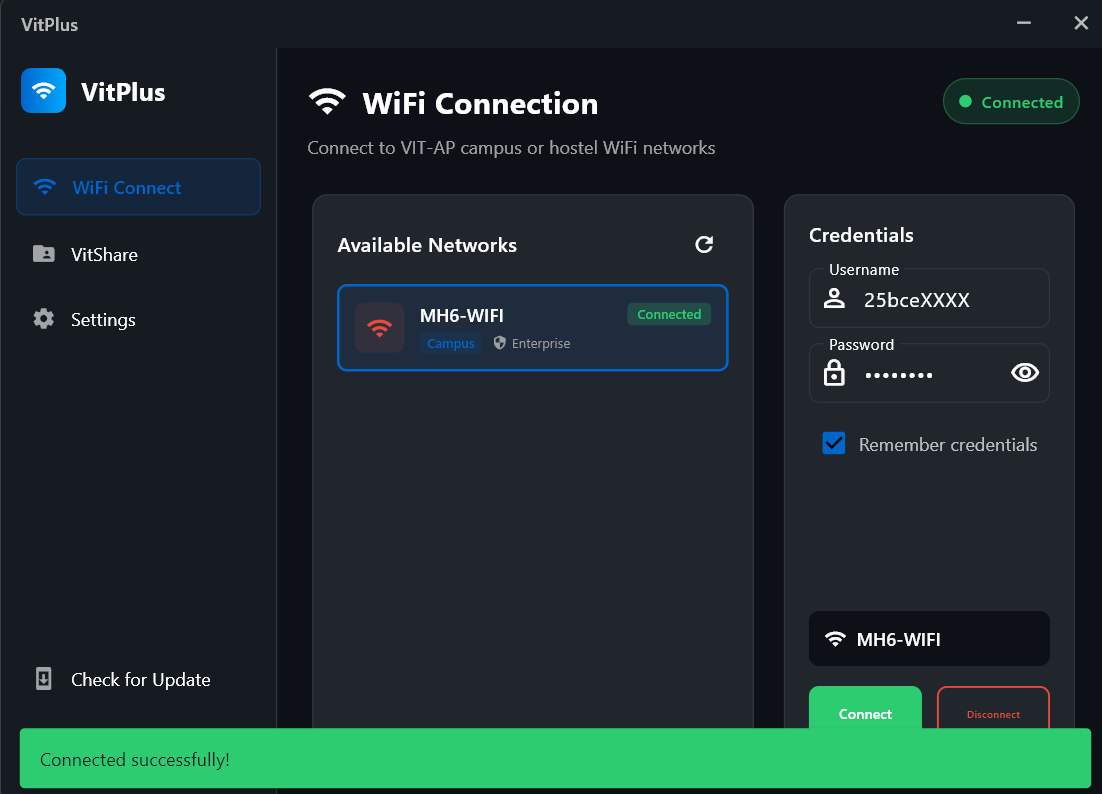Click the WiFi icon in selected network box

[x=835, y=639]
